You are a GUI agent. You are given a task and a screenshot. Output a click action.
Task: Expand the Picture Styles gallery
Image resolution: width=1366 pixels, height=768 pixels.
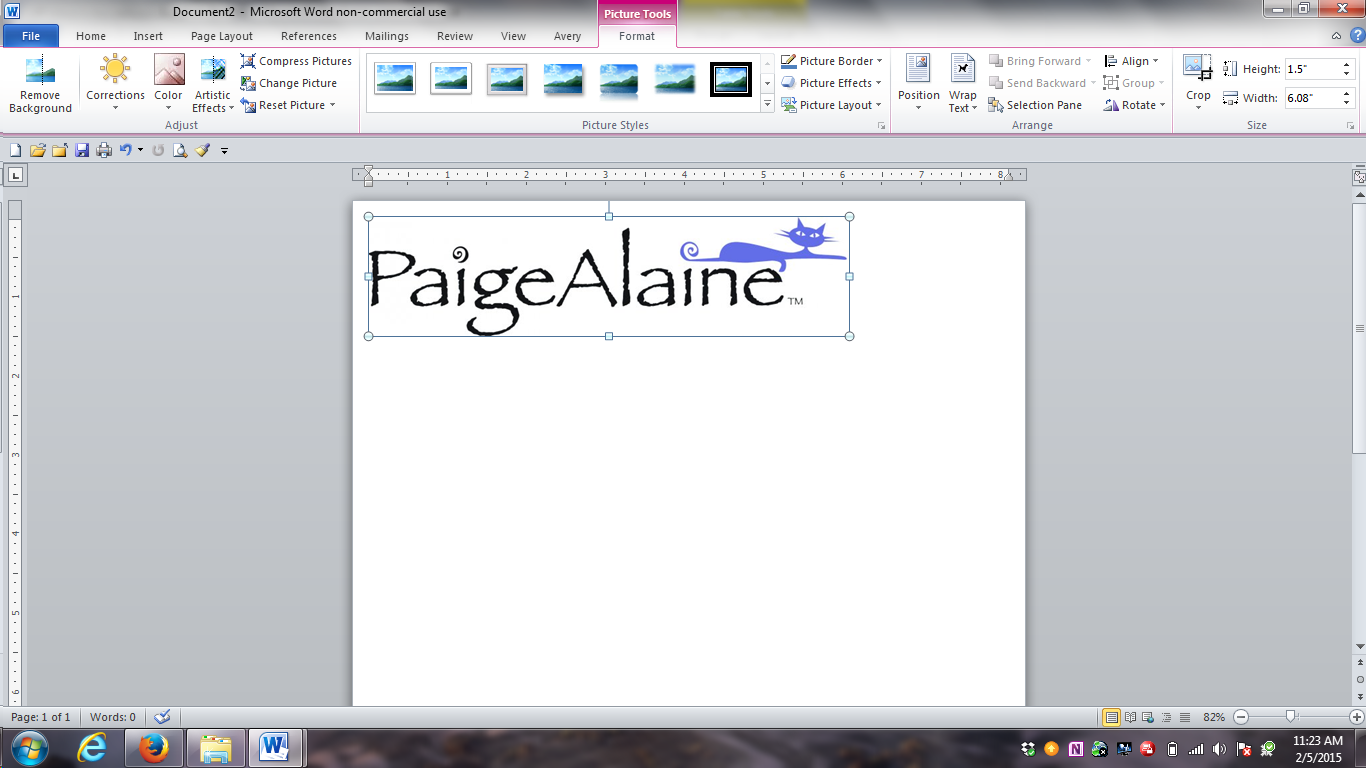[767, 104]
